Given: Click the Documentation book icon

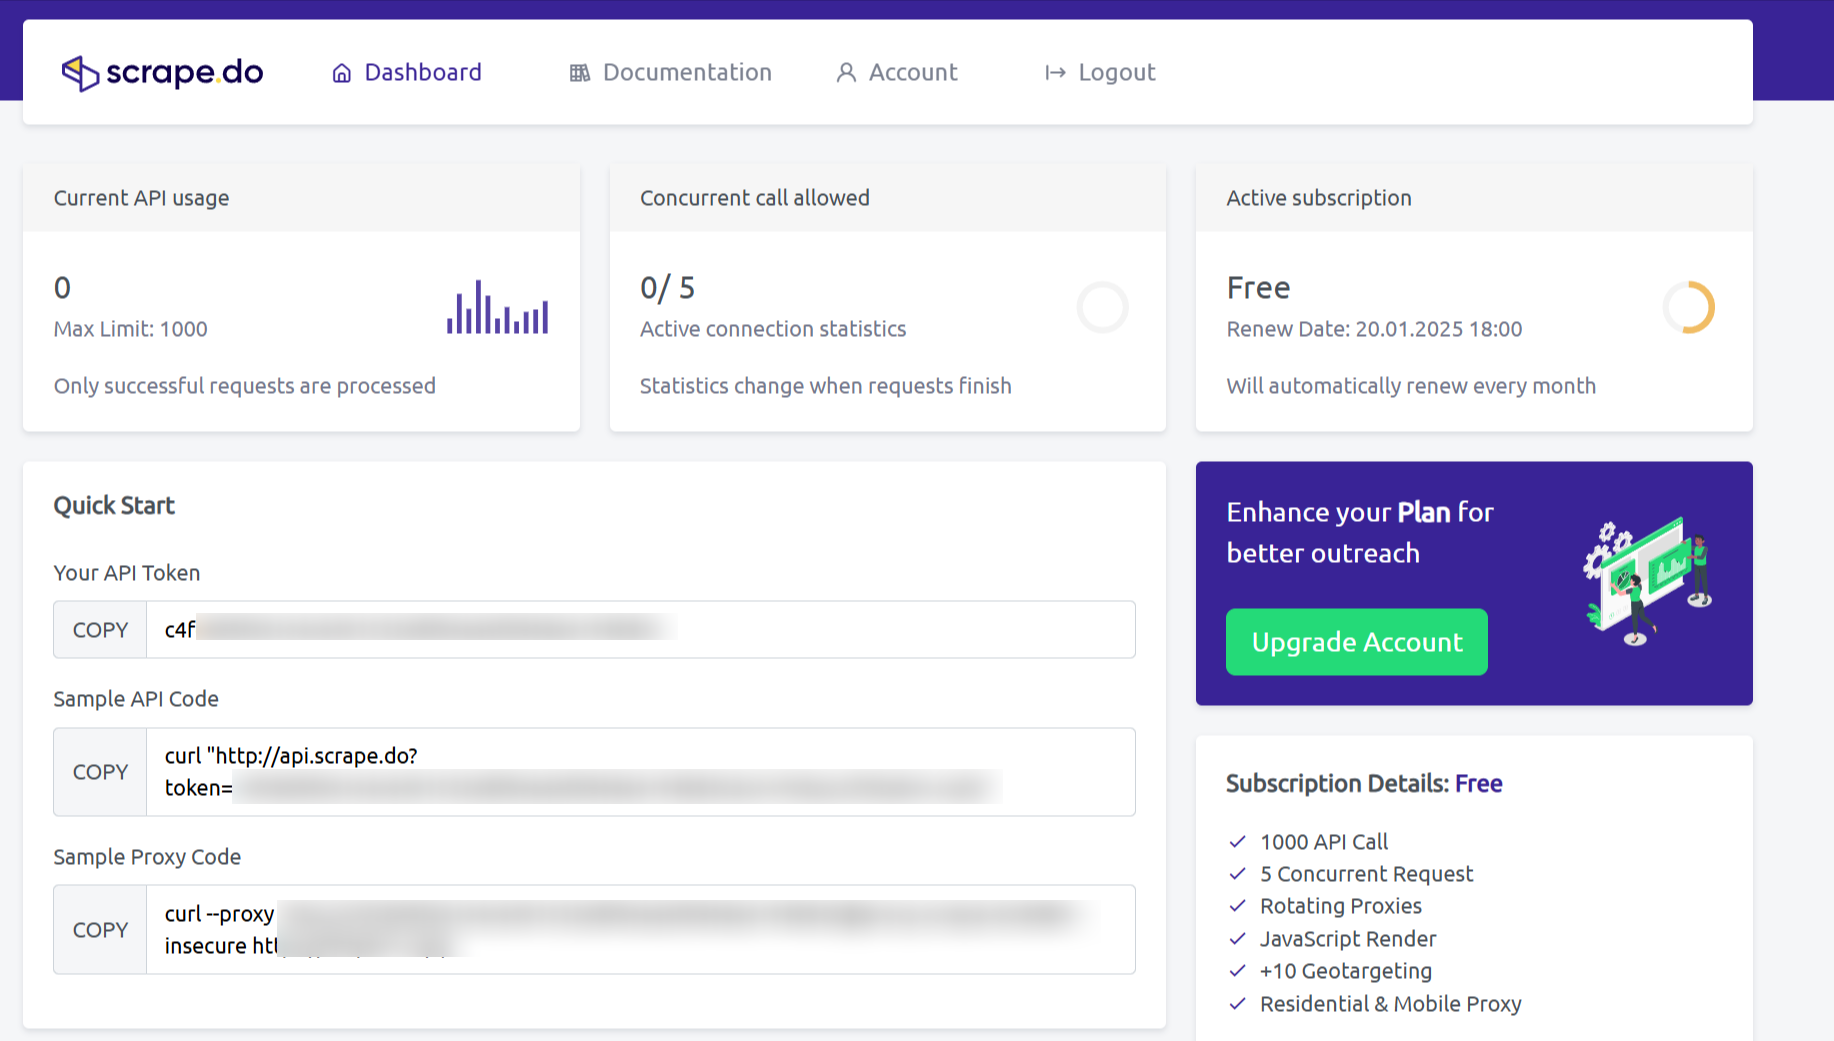Looking at the screenshot, I should point(580,73).
